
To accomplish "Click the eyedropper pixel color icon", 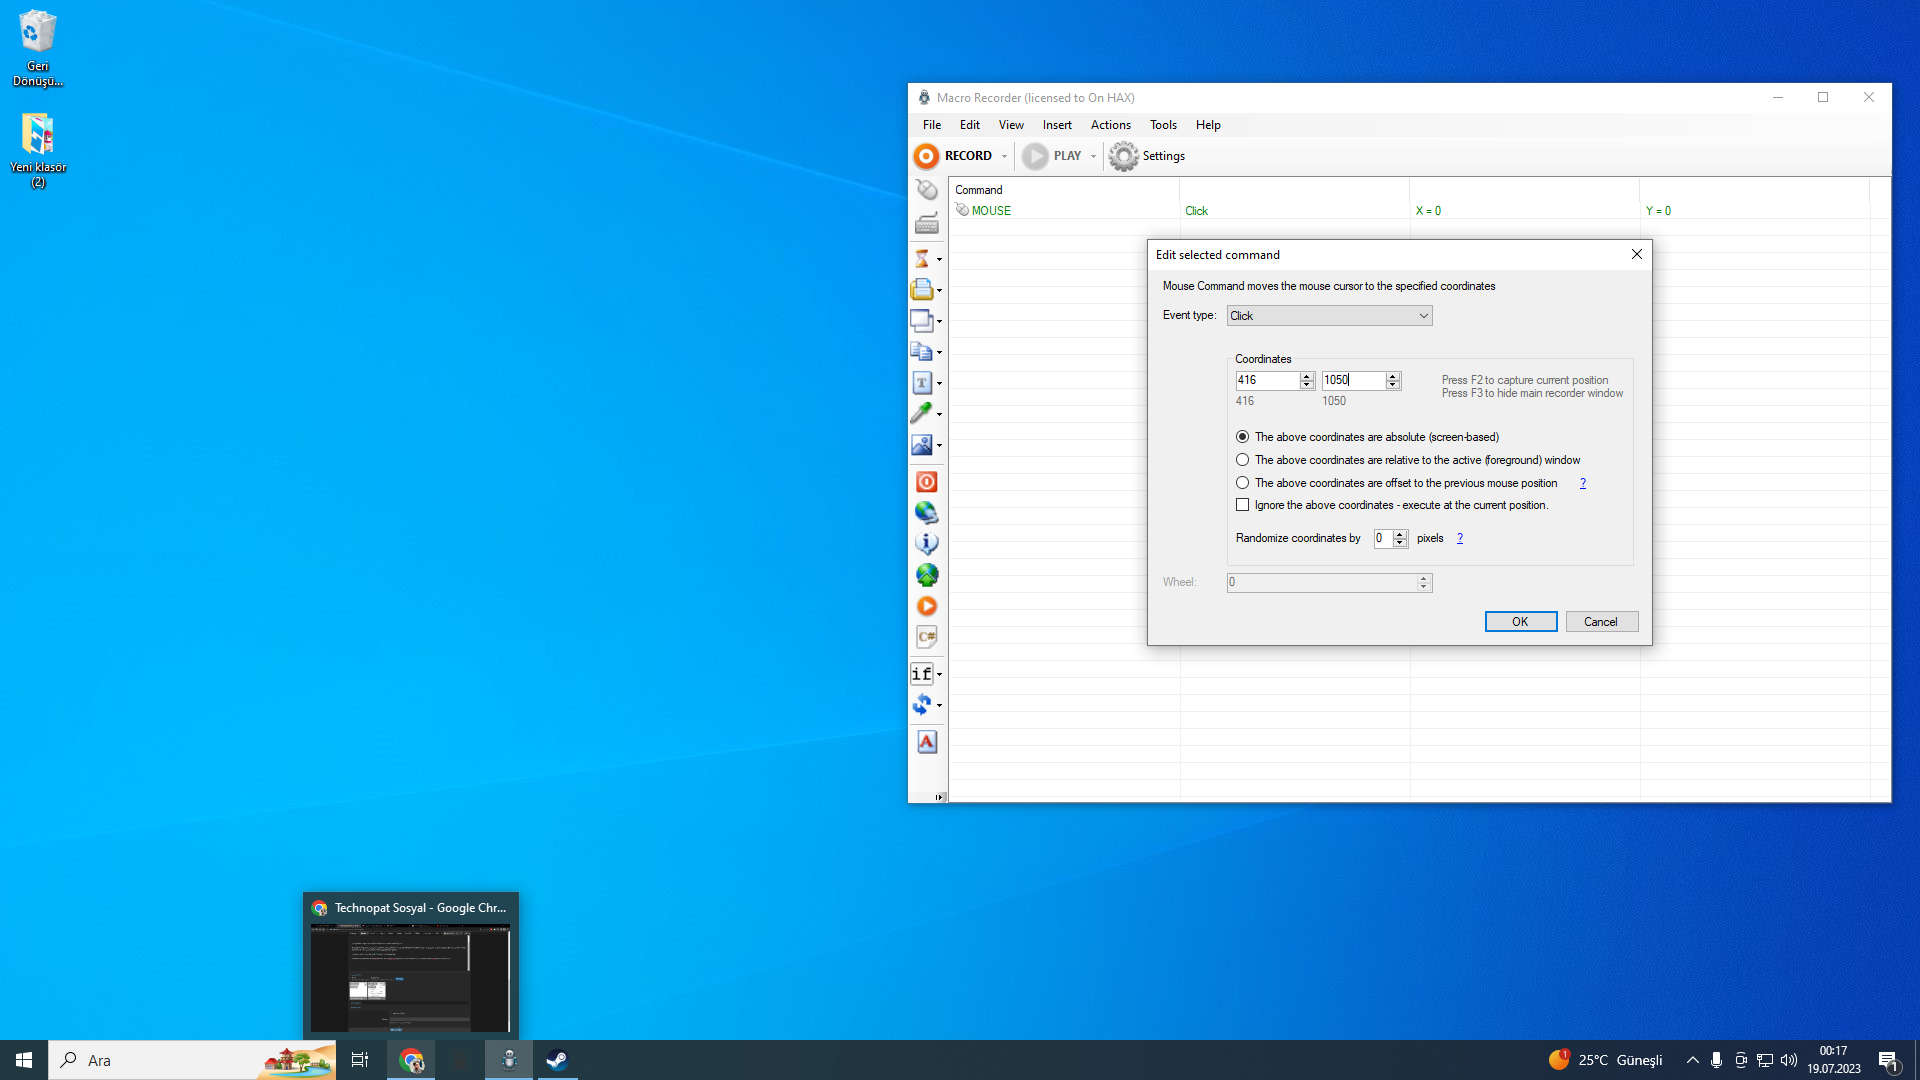I will (x=922, y=413).
